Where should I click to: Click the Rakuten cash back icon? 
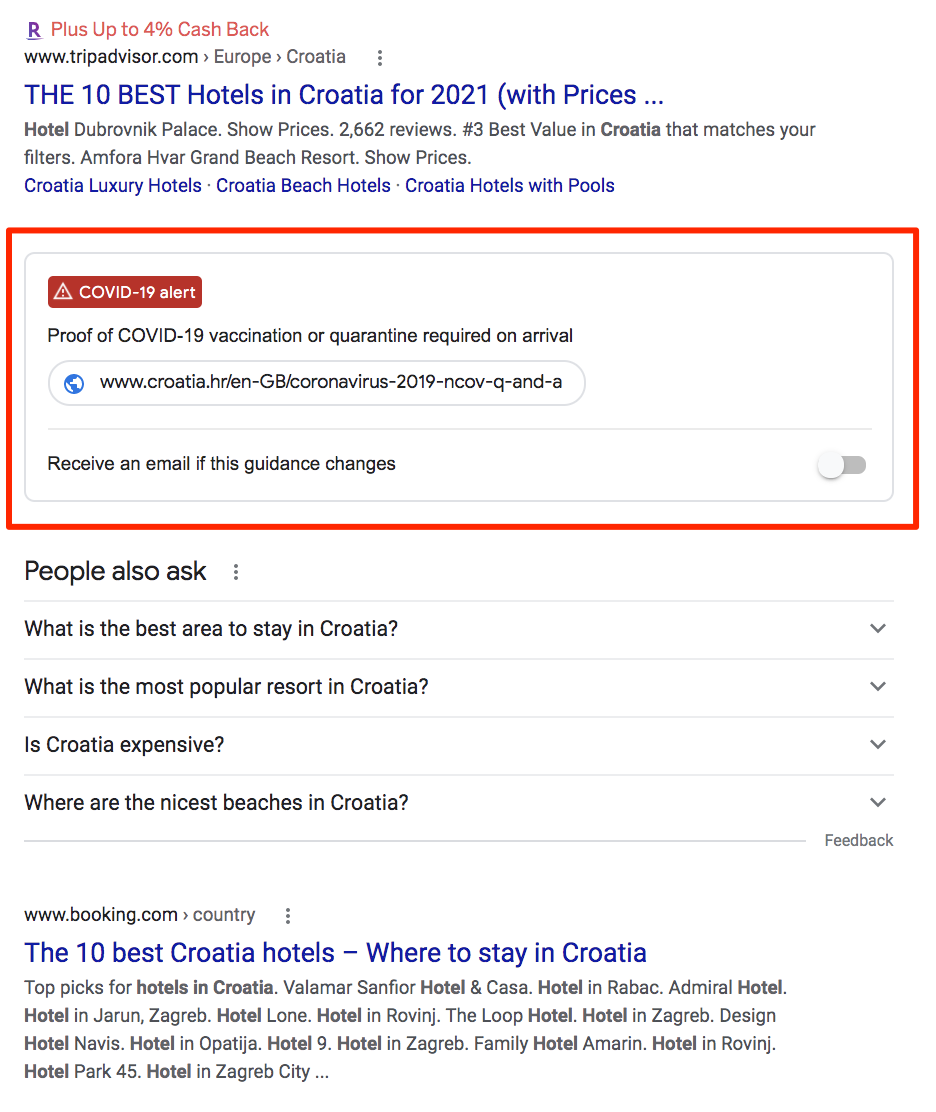pyautogui.click(x=33, y=30)
